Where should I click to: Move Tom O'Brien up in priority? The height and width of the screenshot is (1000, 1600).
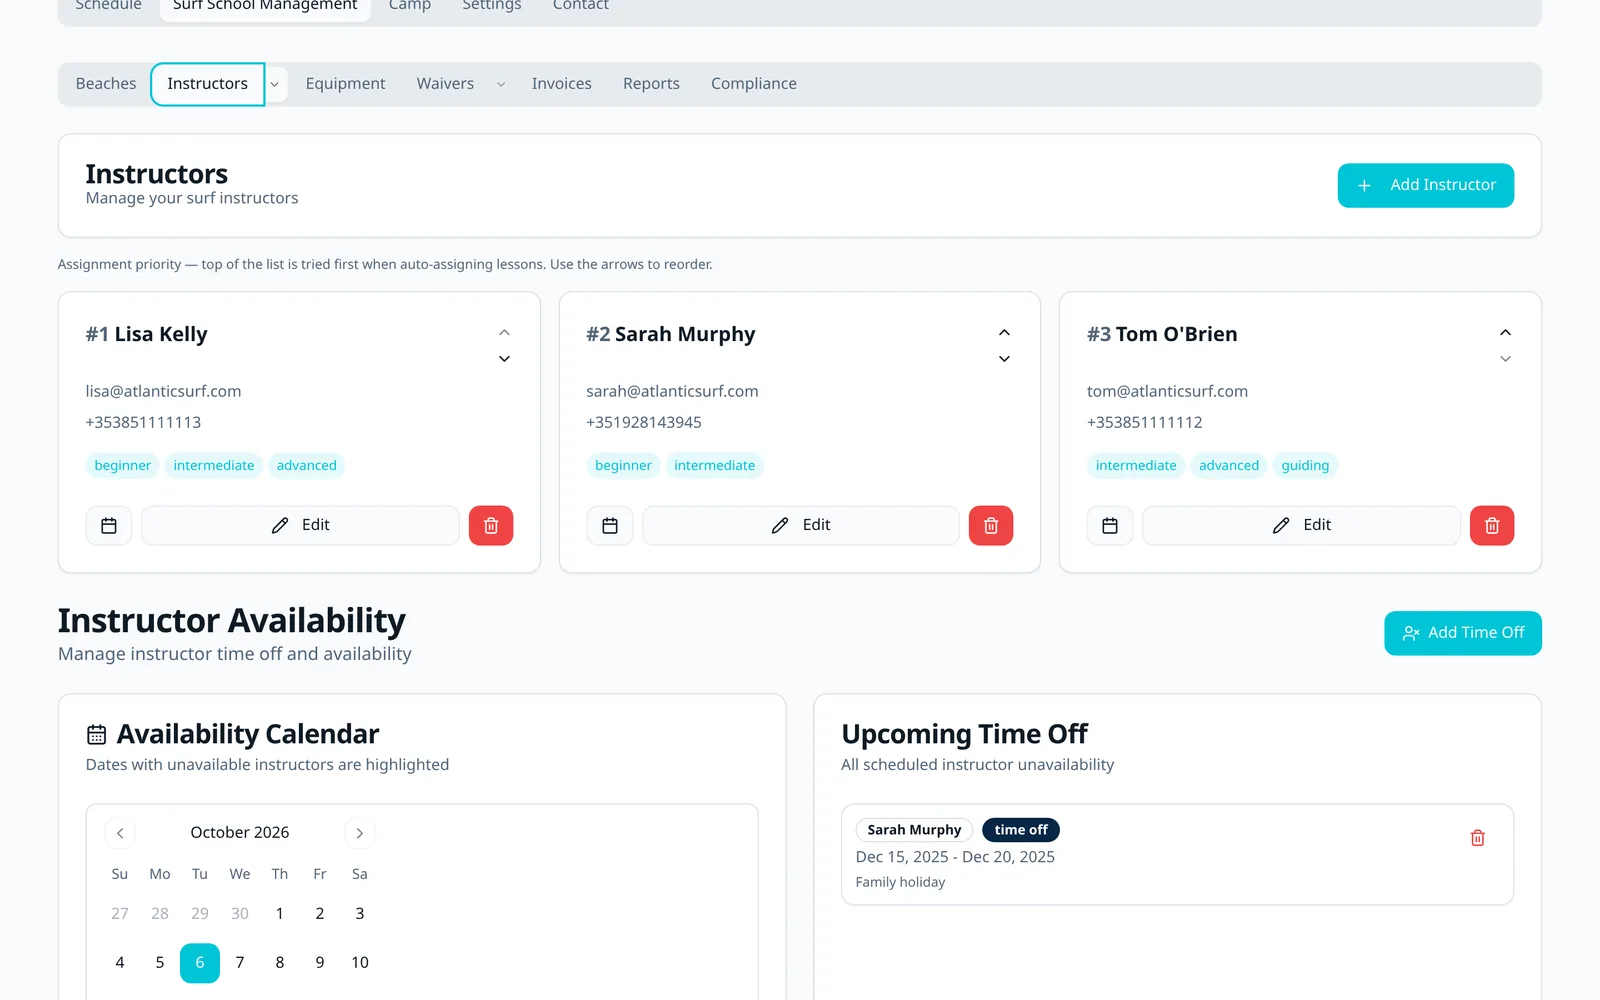1505,332
